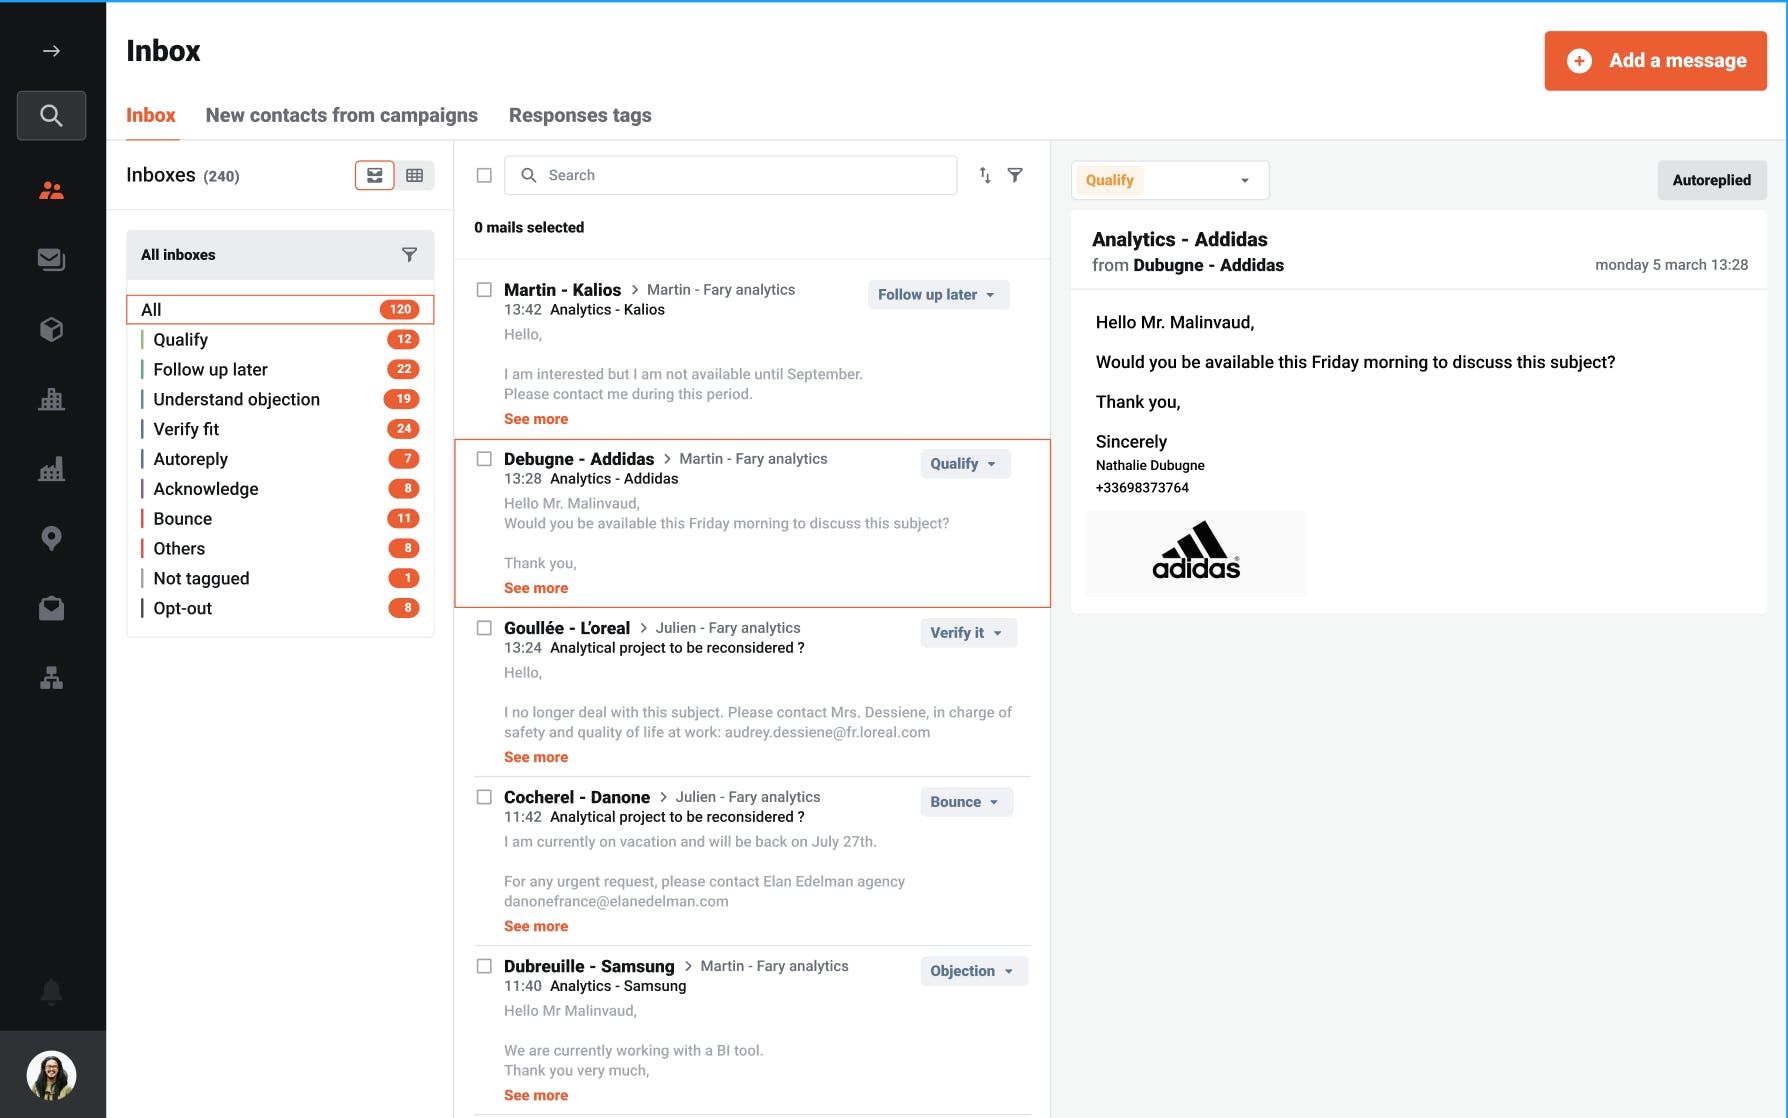
Task: Switch to table grid view icon
Action: click(414, 175)
